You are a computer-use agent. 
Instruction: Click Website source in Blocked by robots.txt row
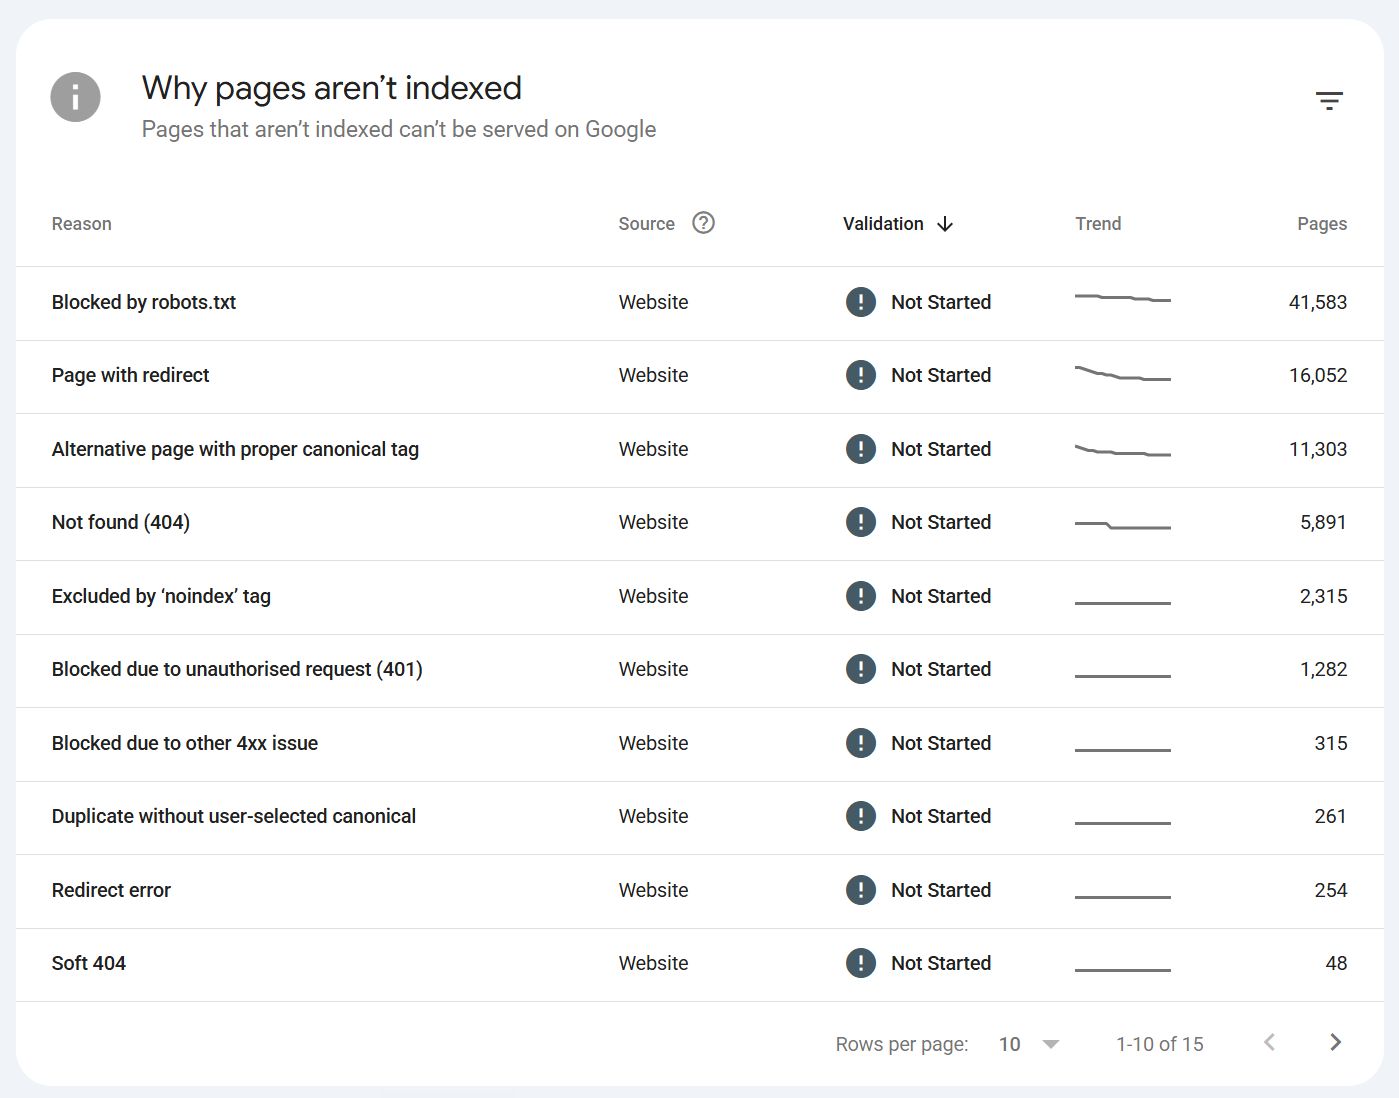click(653, 302)
